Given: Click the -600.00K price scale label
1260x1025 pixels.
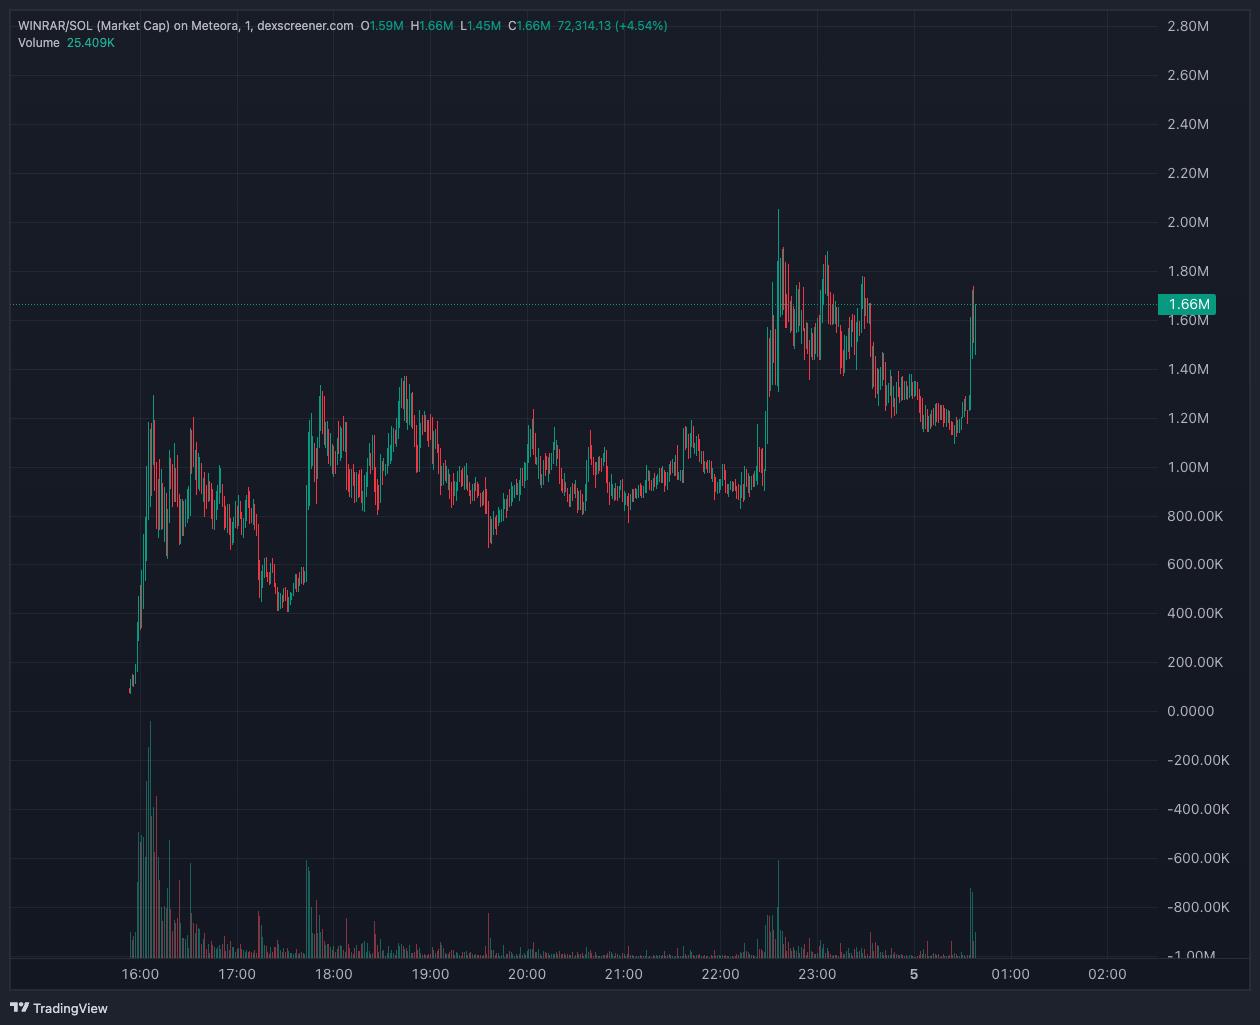Looking at the screenshot, I should click(x=1198, y=858).
